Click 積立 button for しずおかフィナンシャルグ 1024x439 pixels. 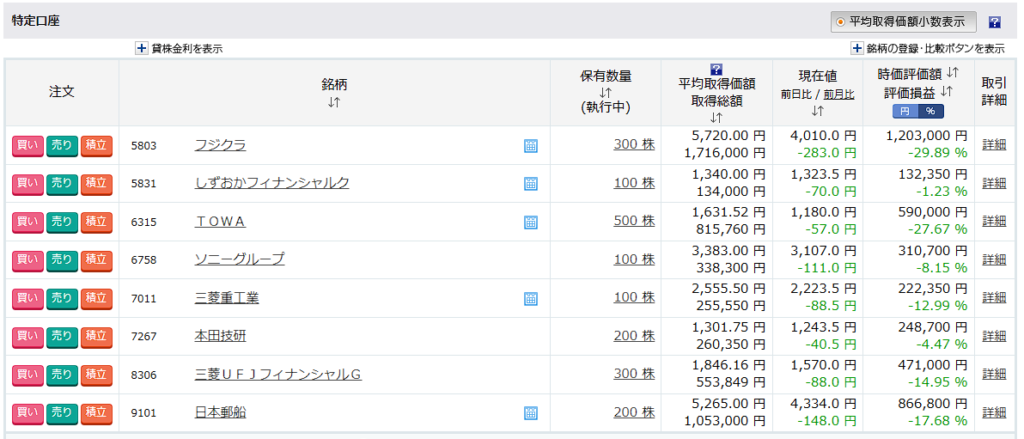click(x=97, y=184)
